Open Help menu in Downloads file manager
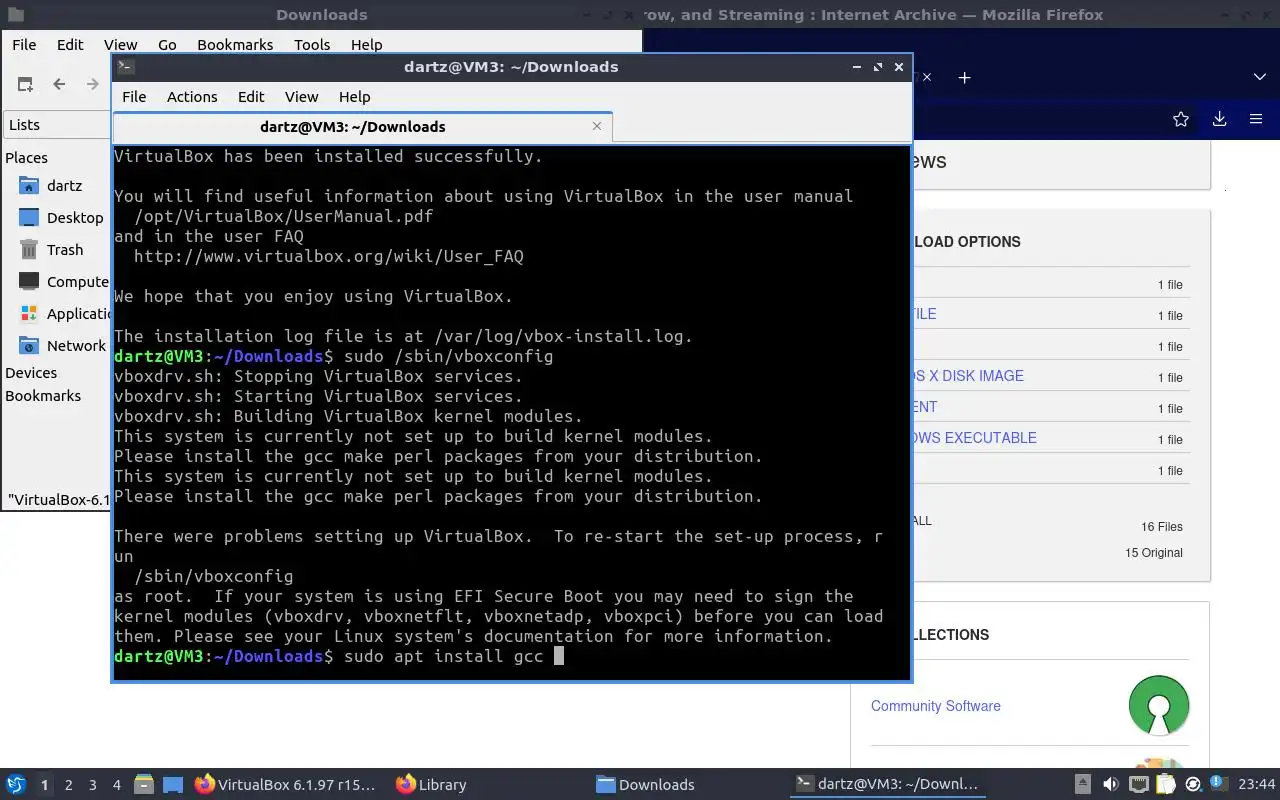The height and width of the screenshot is (800, 1280). pyautogui.click(x=366, y=44)
